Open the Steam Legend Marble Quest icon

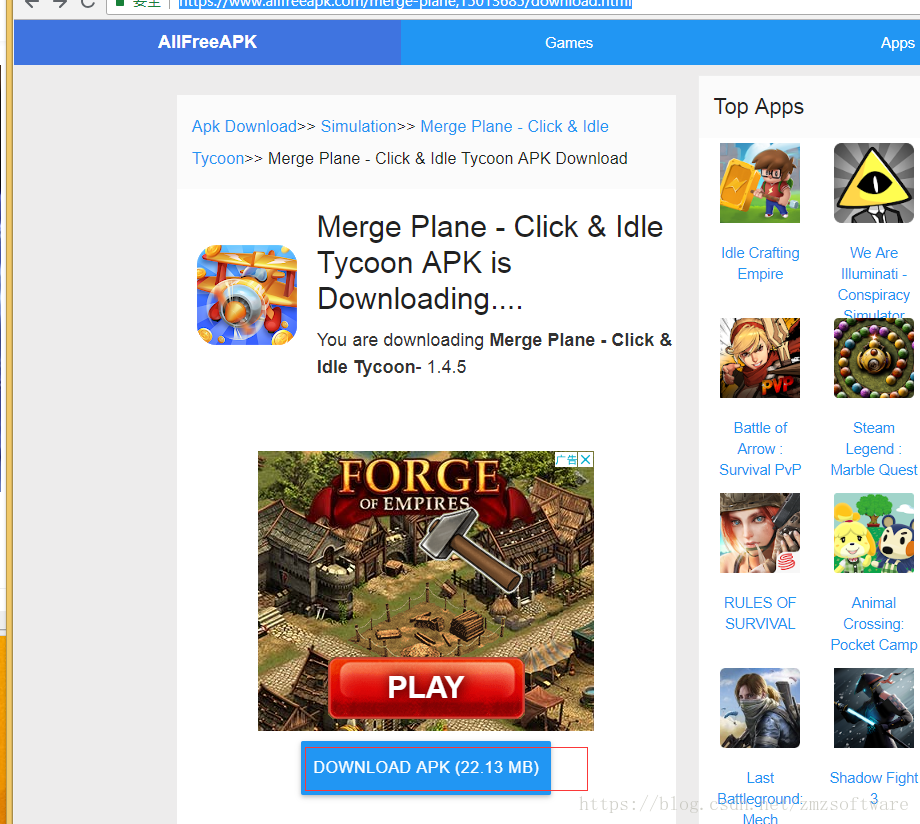(x=874, y=358)
